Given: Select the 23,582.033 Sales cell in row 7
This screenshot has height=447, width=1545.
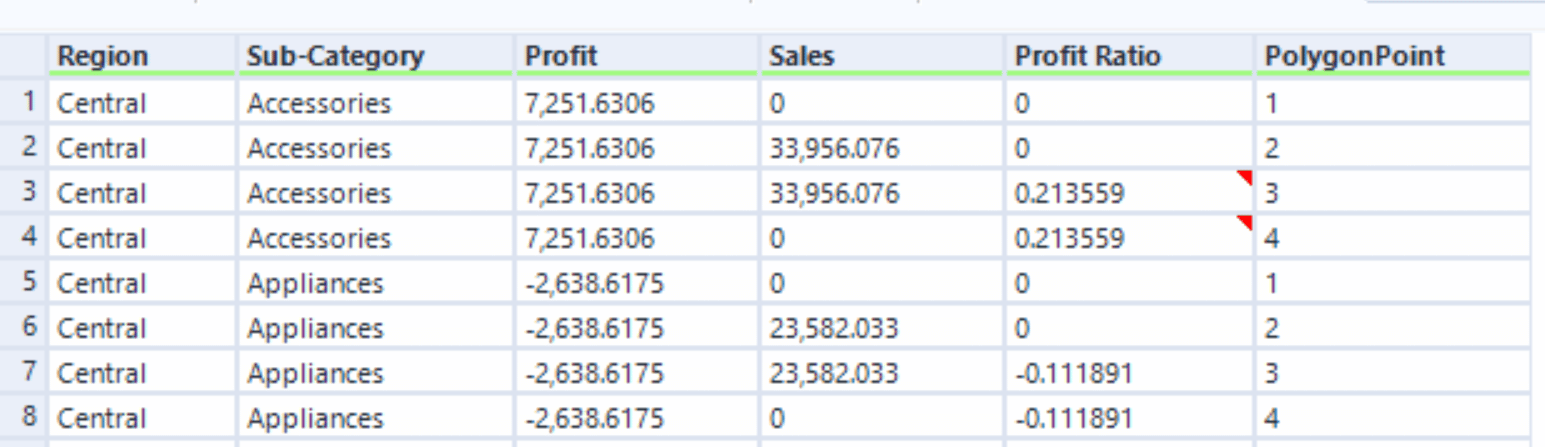Looking at the screenshot, I should click(x=882, y=374).
